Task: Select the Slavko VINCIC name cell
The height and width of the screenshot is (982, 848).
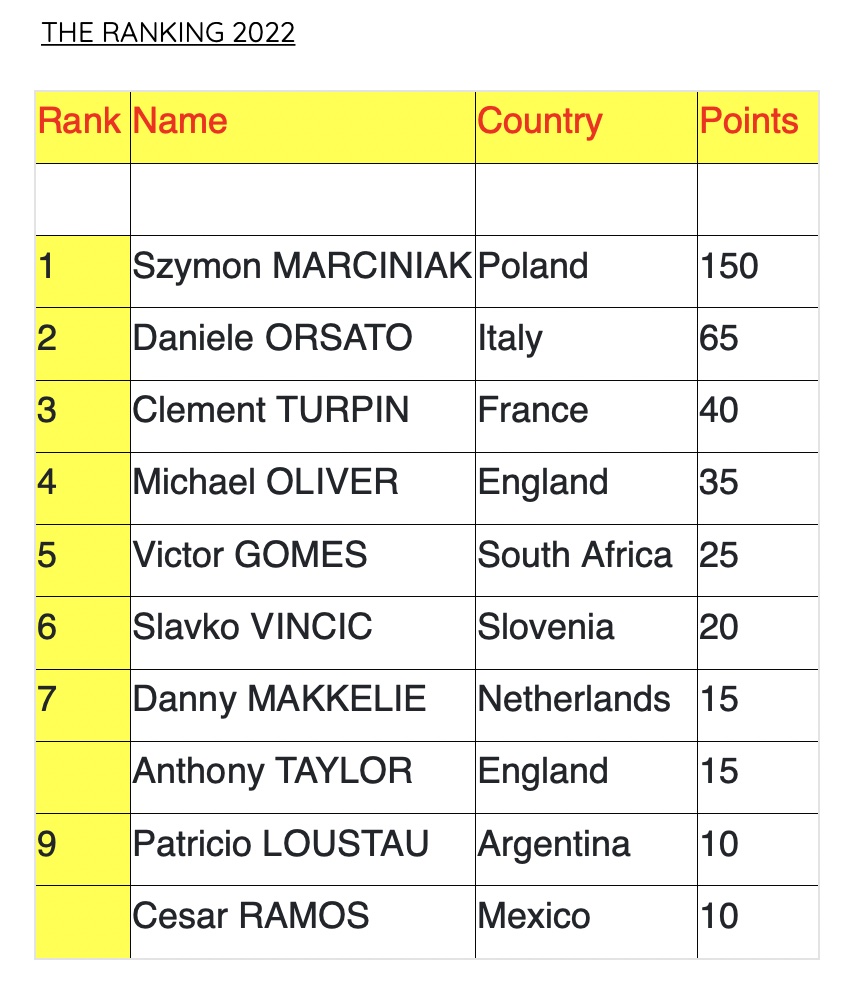Action: pos(252,627)
